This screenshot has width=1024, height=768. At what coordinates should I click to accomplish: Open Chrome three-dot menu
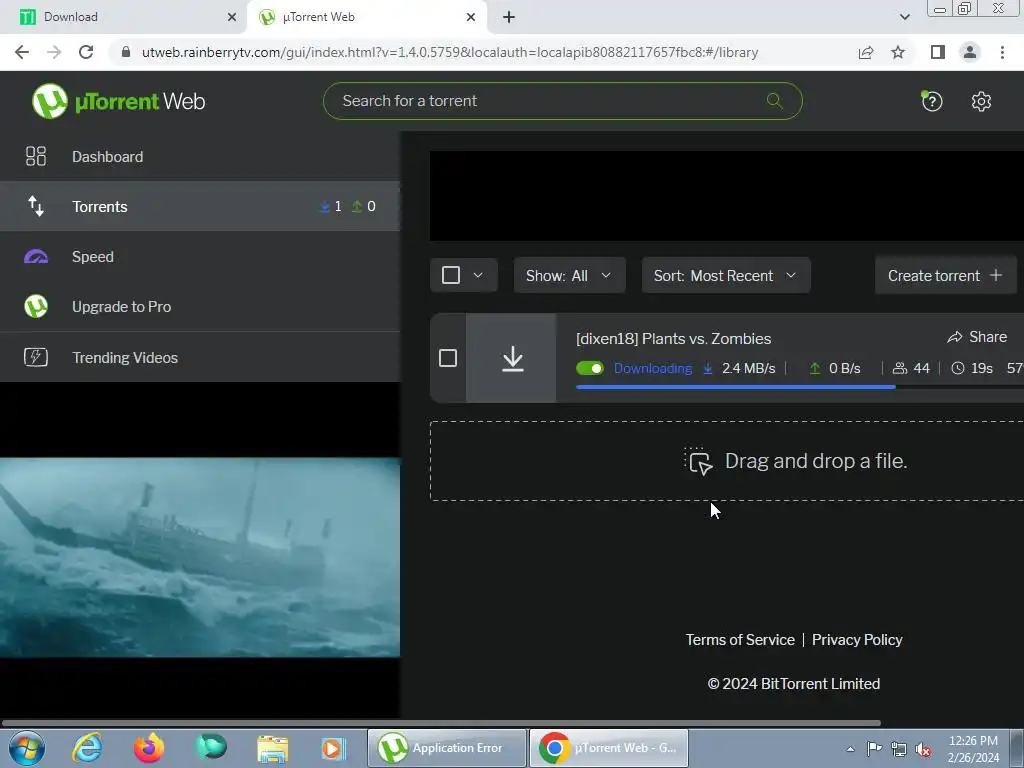pos(1002,52)
